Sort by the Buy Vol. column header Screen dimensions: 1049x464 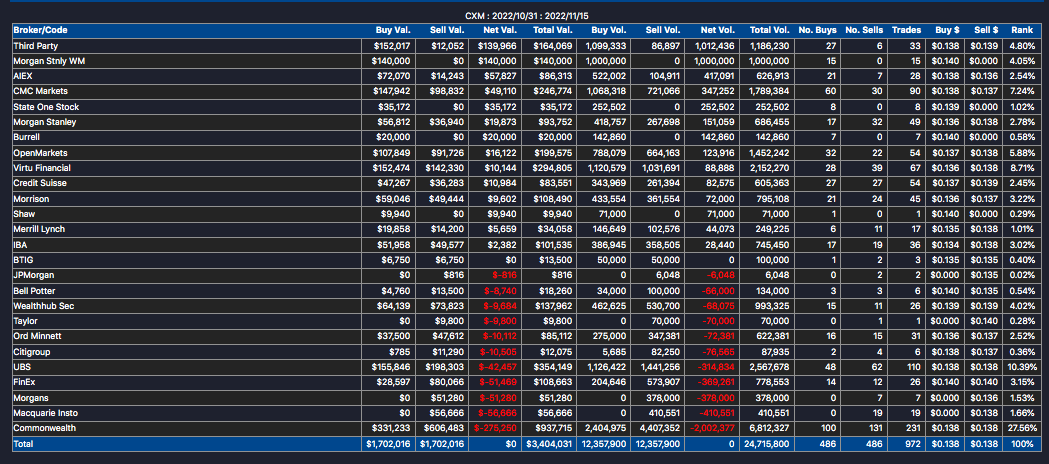609,30
